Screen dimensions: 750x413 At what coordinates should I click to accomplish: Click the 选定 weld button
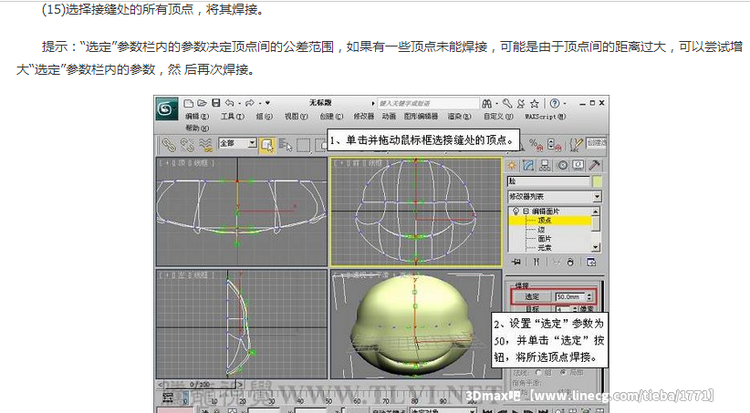tap(532, 297)
